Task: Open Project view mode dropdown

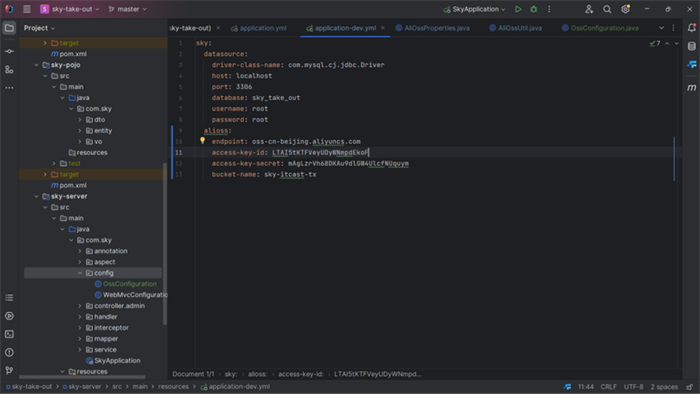Action: pyautogui.click(x=39, y=28)
